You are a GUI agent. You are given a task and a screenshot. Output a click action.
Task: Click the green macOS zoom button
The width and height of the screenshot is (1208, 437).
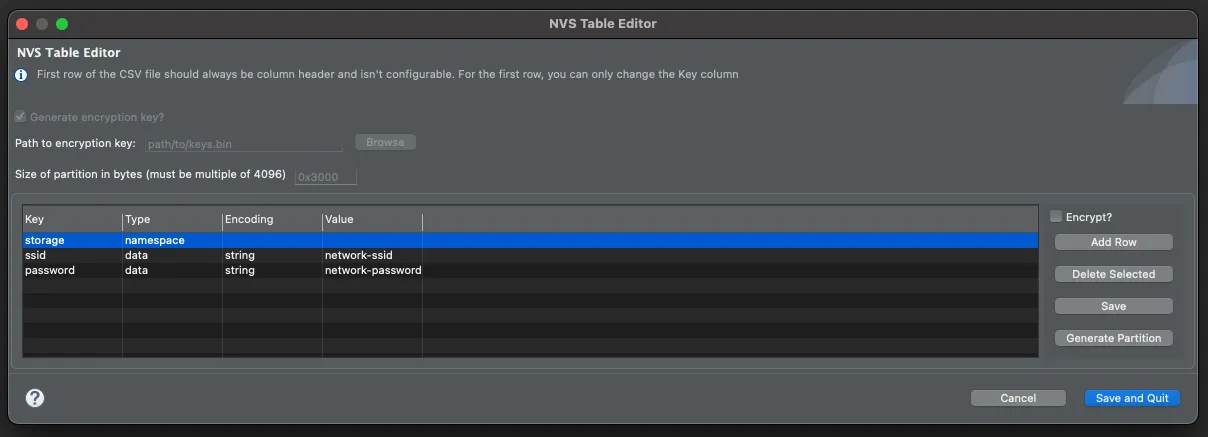pyautogui.click(x=62, y=23)
